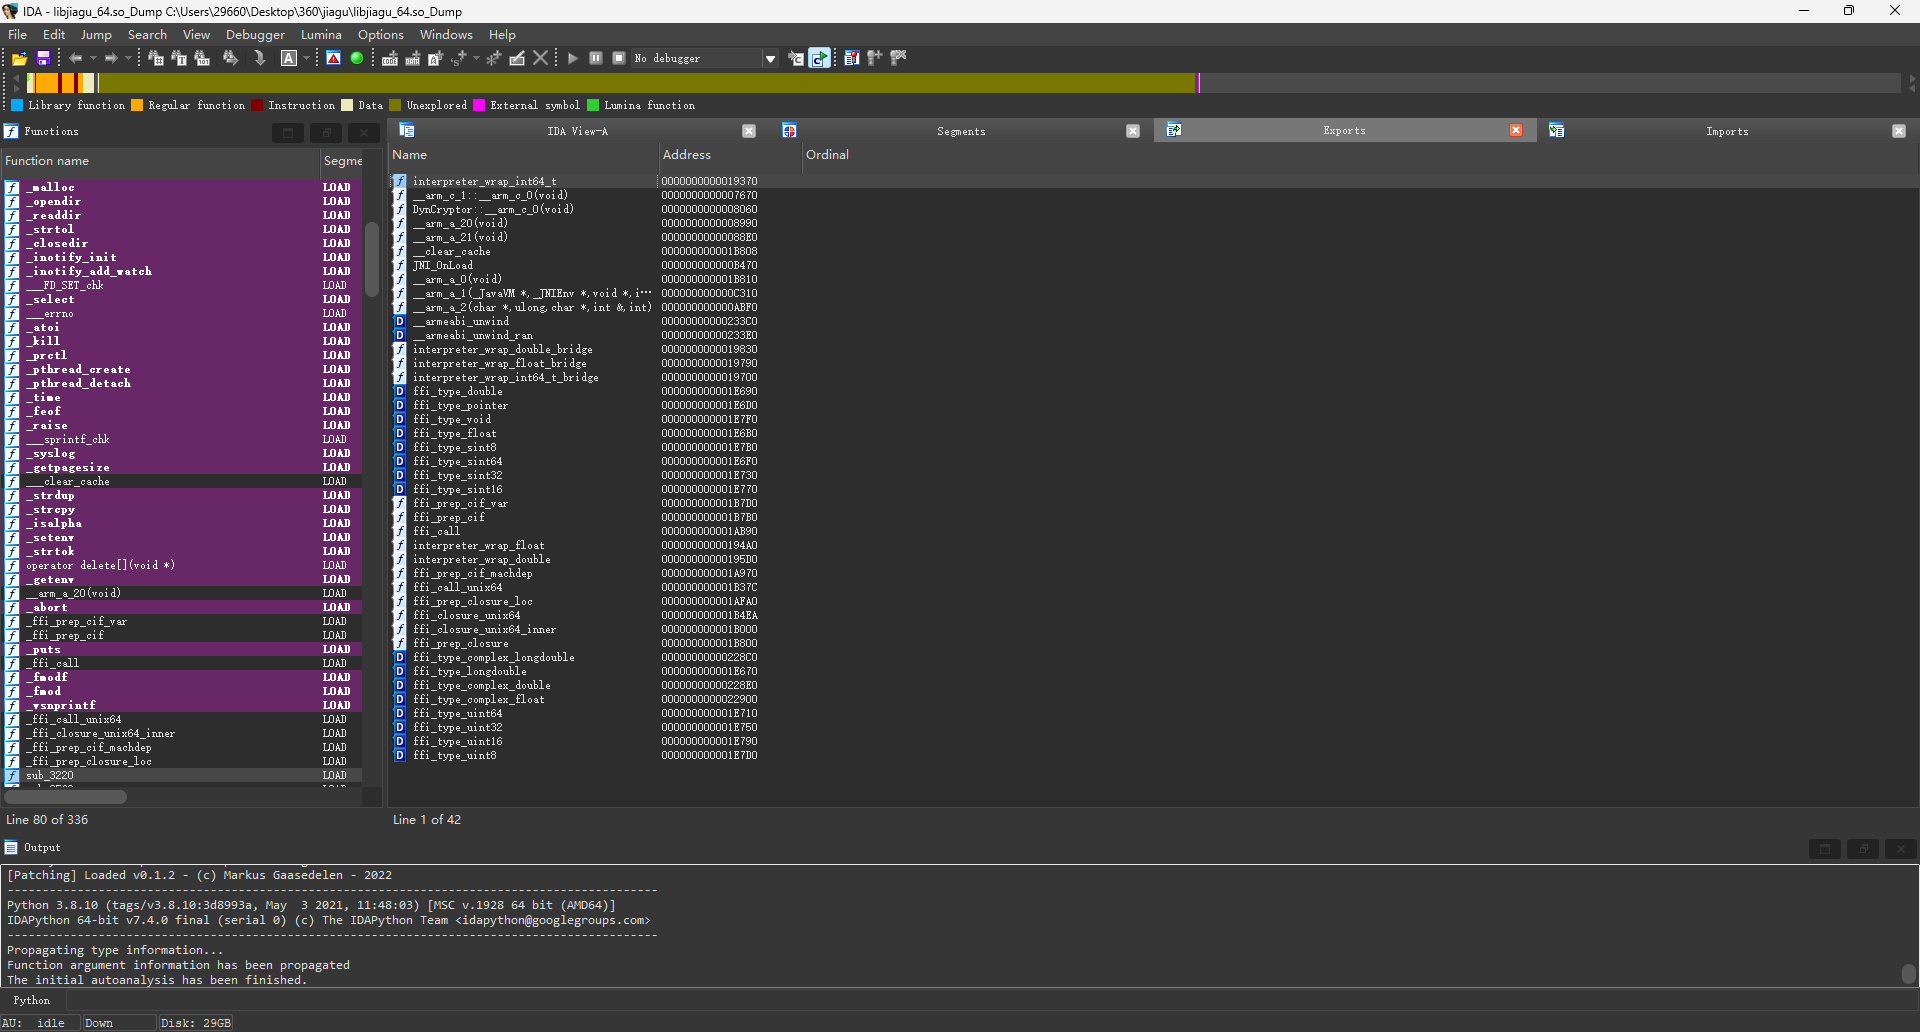Image resolution: width=1920 pixels, height=1032 pixels.
Task: Click the last gray toolbar icon with X
Action: coord(898,59)
